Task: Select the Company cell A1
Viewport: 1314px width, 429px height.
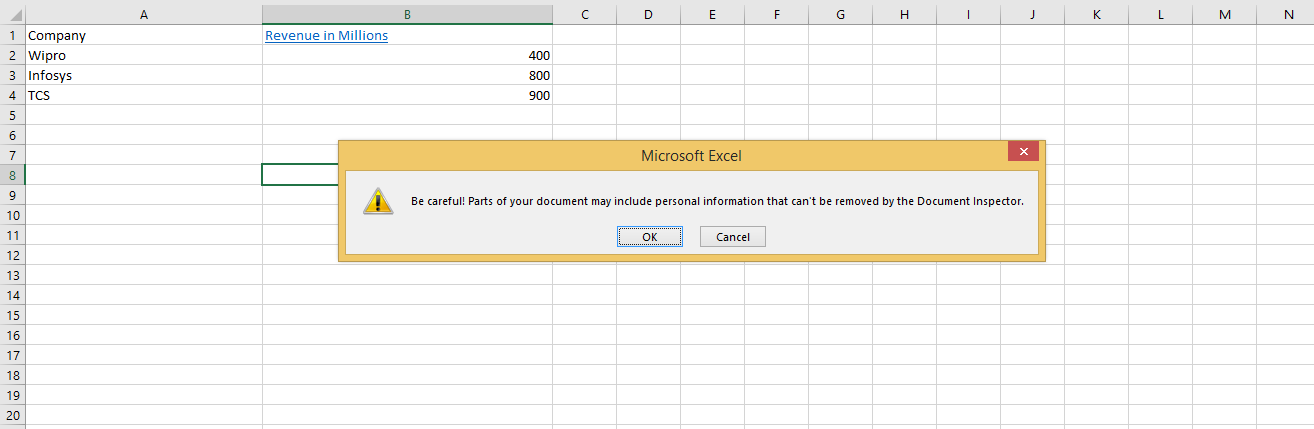Action: click(143, 35)
